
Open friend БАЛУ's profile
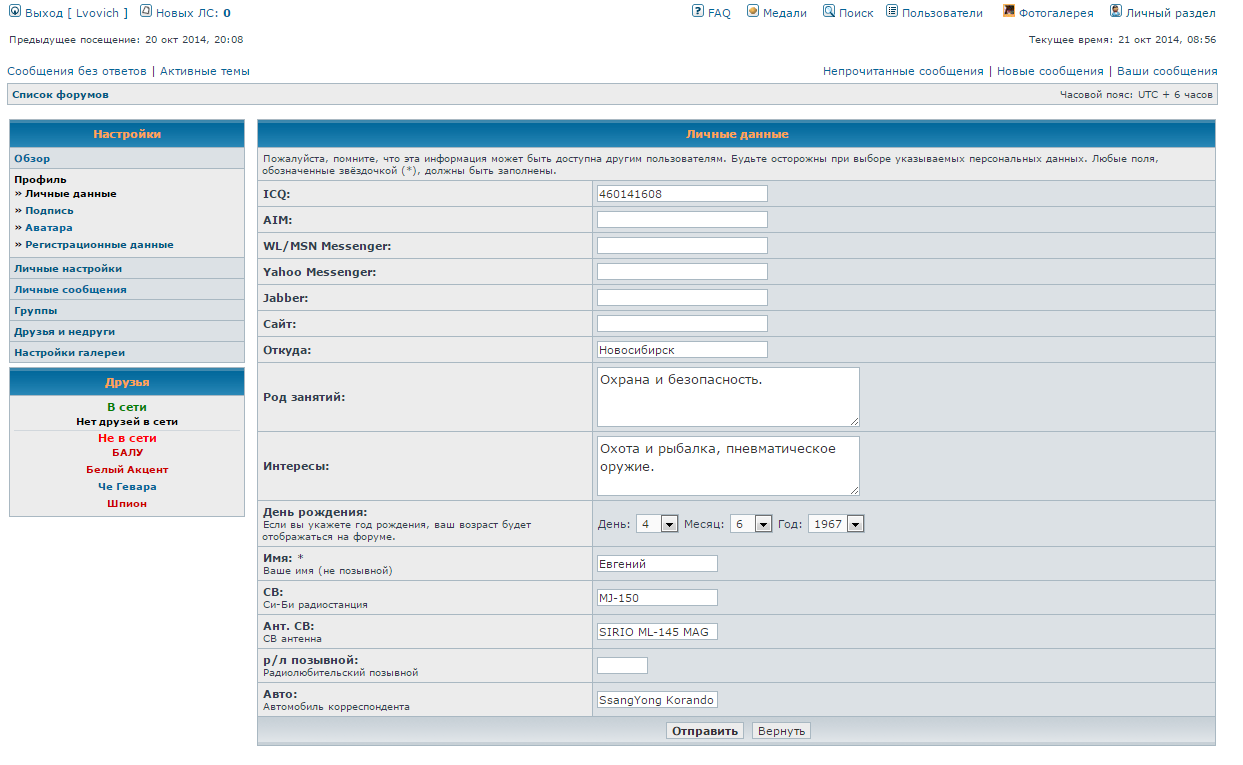click(x=127, y=453)
